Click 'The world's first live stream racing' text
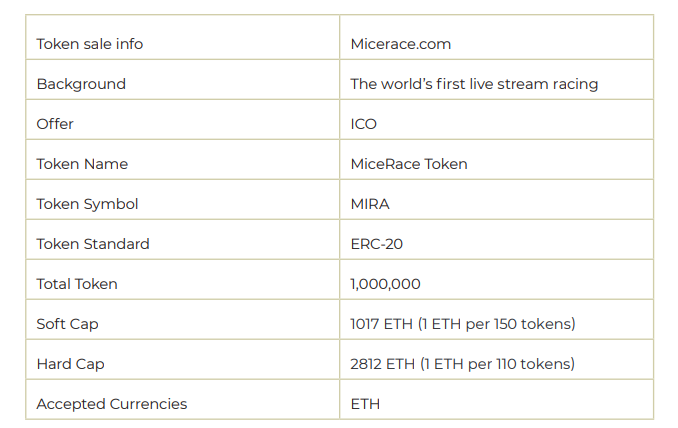The image size is (678, 428). click(x=474, y=84)
